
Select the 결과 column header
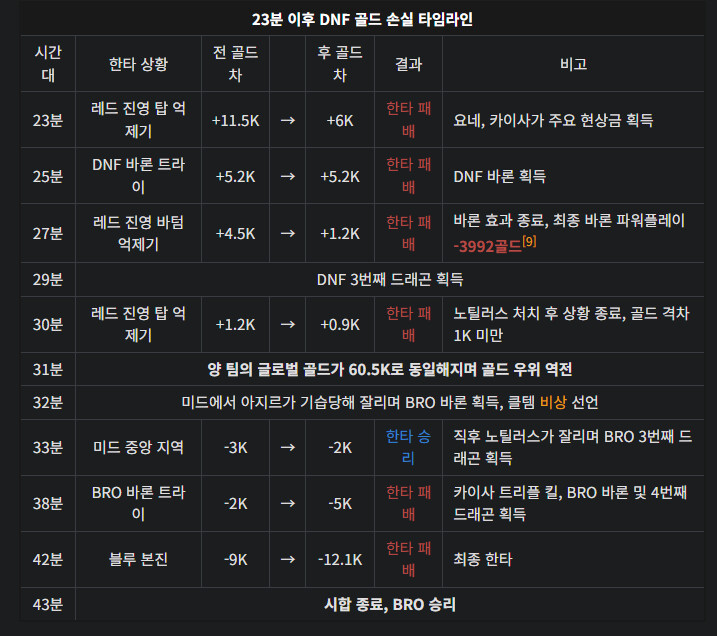tap(408, 64)
